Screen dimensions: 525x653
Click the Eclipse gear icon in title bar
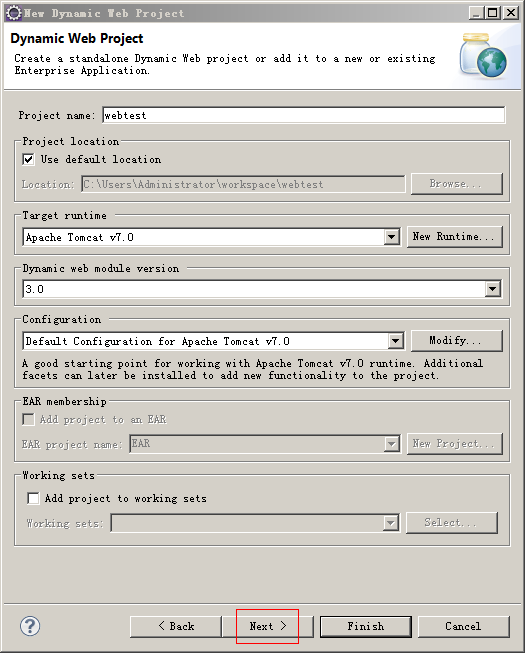tap(13, 12)
